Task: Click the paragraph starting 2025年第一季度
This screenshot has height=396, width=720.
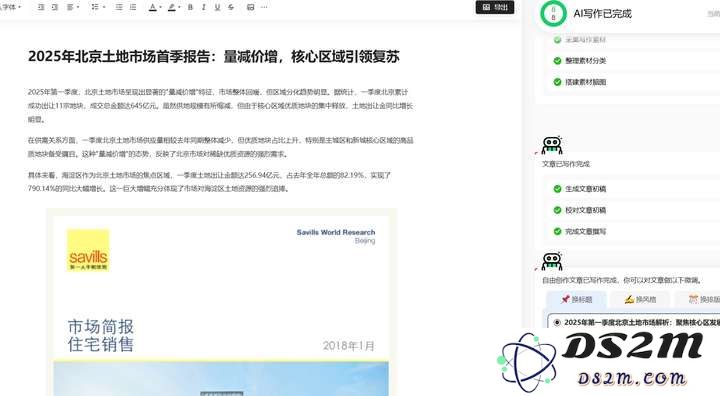Action: [x=220, y=106]
